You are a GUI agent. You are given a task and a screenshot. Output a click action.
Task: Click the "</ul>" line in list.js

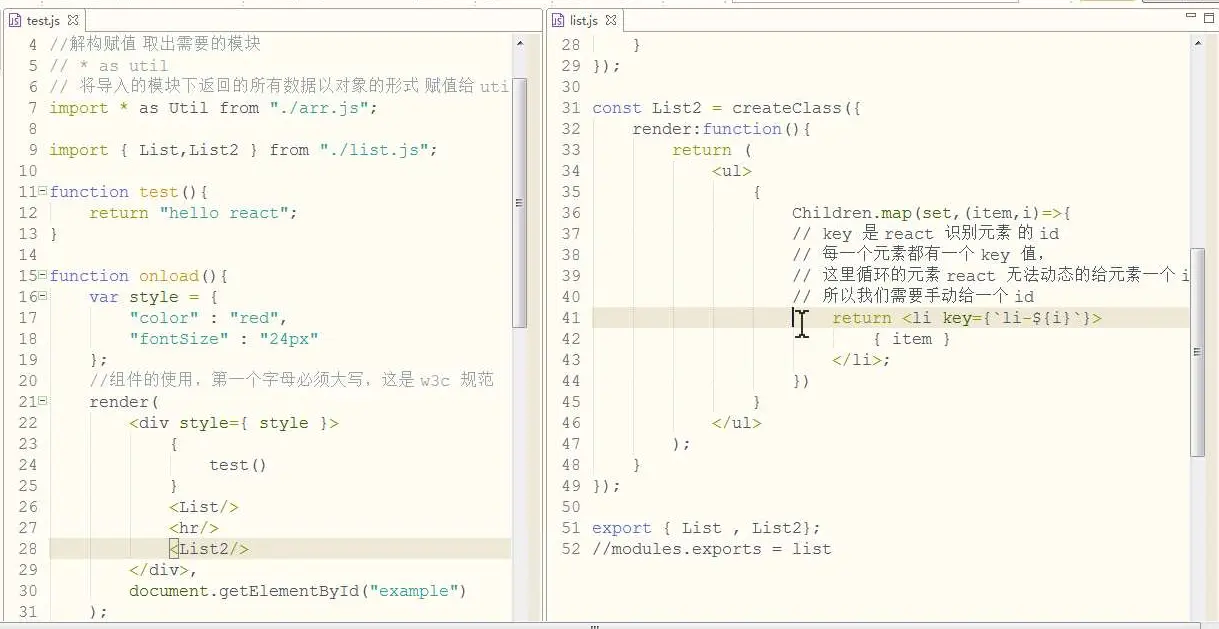tap(737, 423)
